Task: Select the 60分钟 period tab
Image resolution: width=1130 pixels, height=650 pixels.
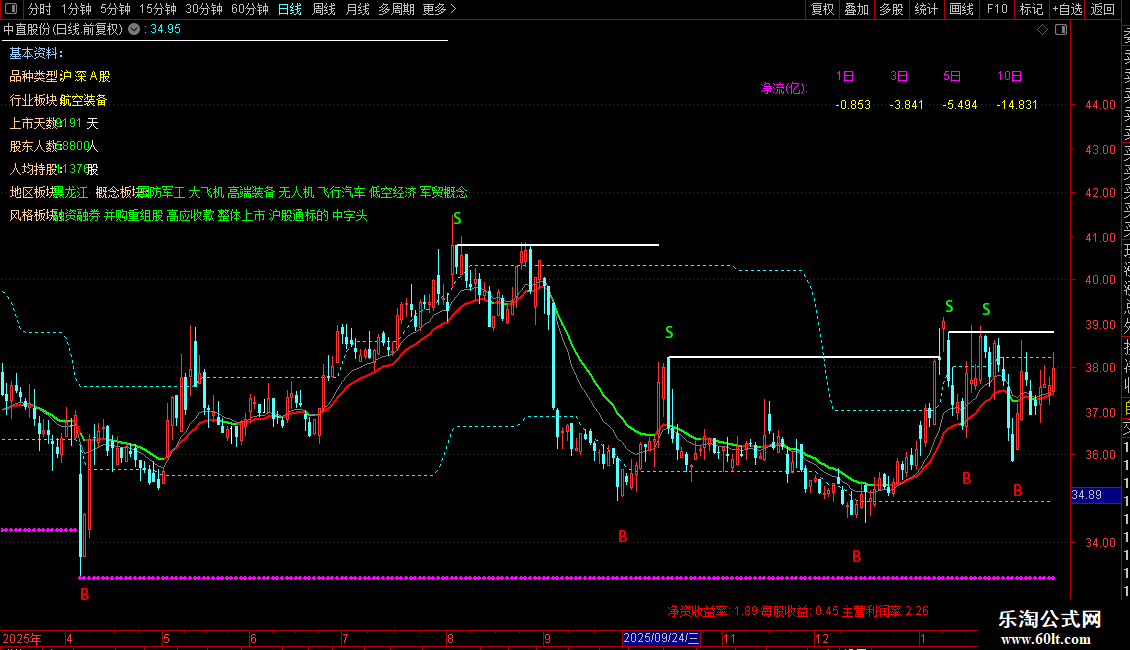Action: tap(249, 9)
